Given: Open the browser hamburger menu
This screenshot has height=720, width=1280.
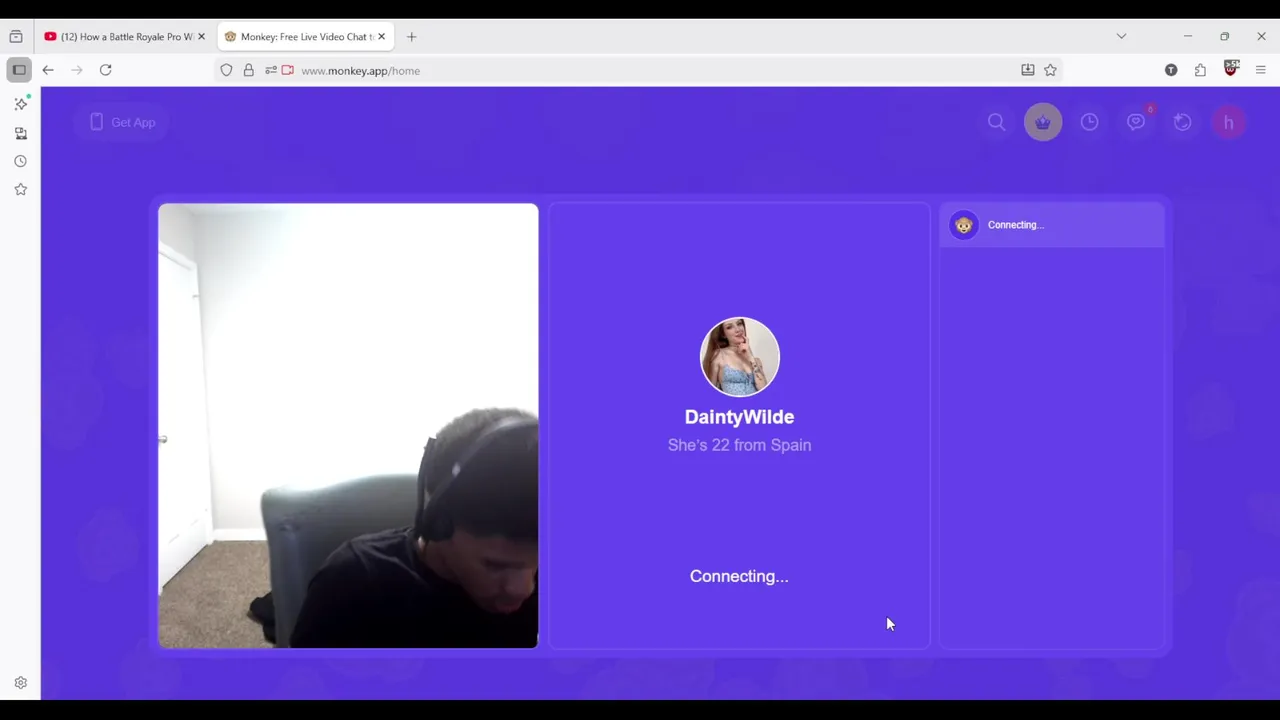Looking at the screenshot, I should click(1260, 70).
